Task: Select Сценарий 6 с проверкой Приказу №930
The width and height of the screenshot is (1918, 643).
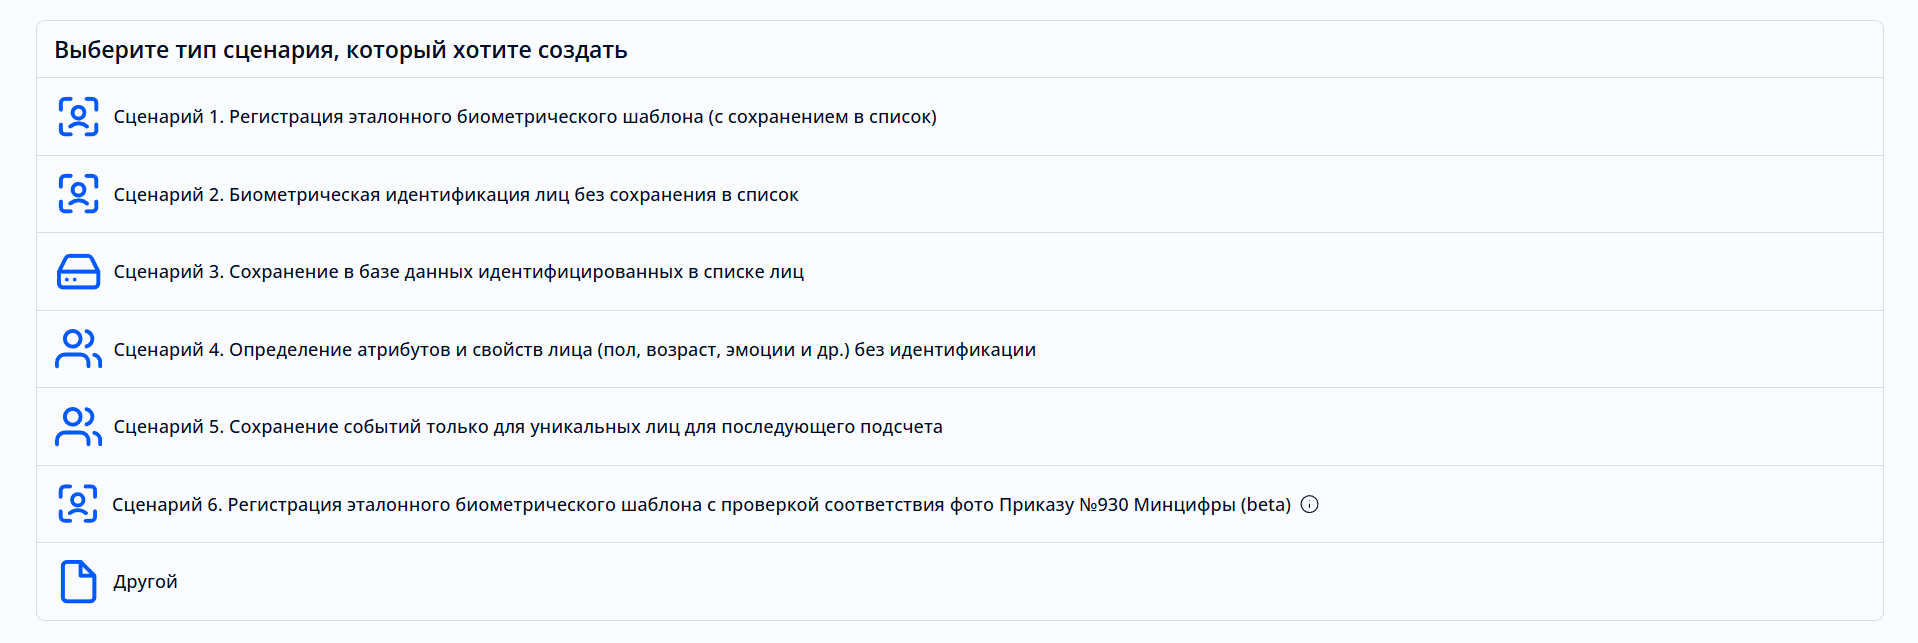Action: point(700,504)
